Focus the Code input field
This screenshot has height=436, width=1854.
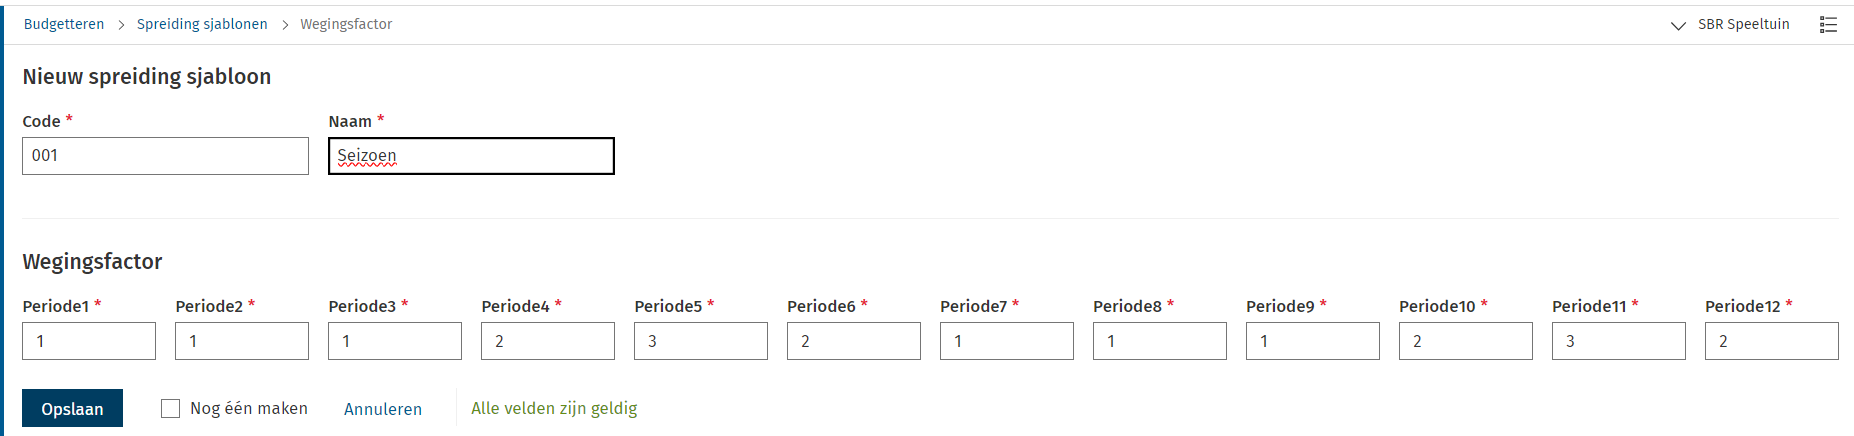click(165, 156)
